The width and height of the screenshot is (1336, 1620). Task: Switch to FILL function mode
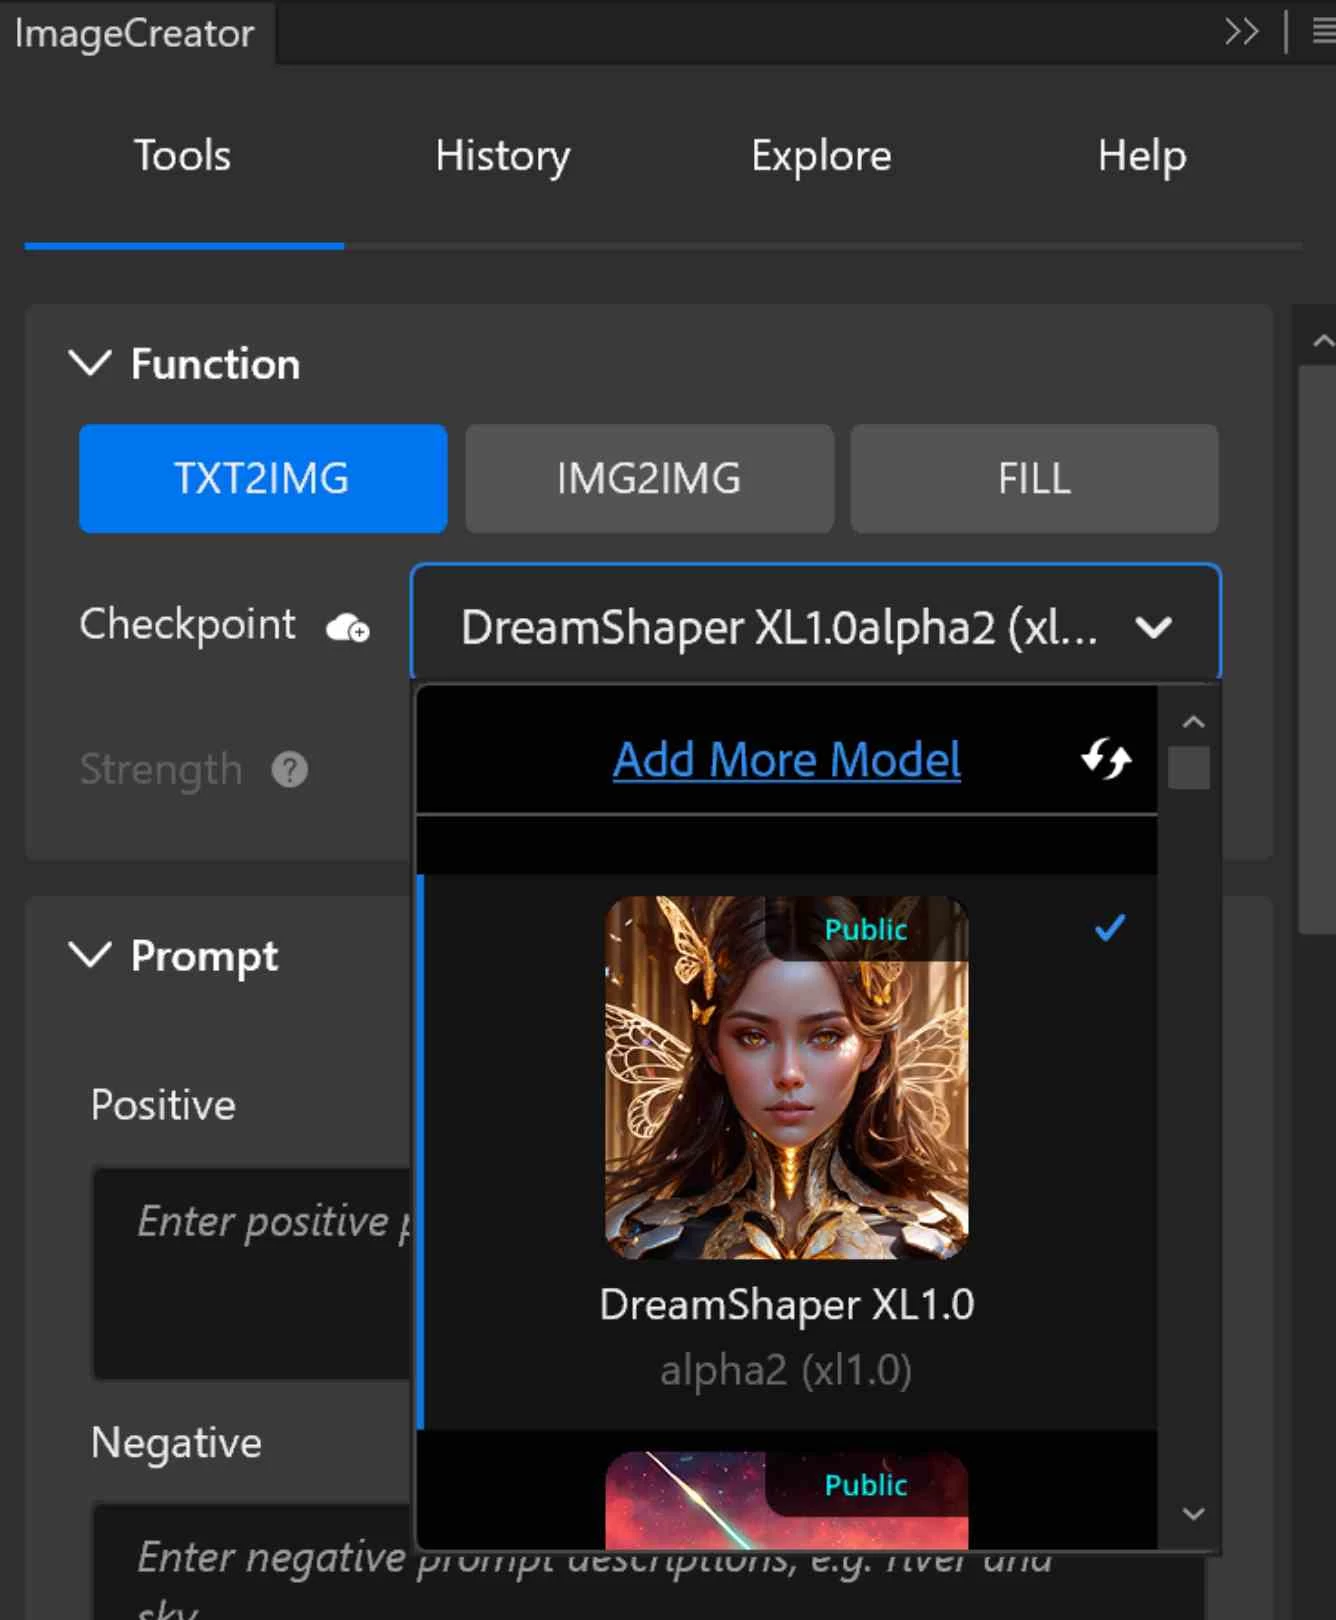click(x=1034, y=479)
